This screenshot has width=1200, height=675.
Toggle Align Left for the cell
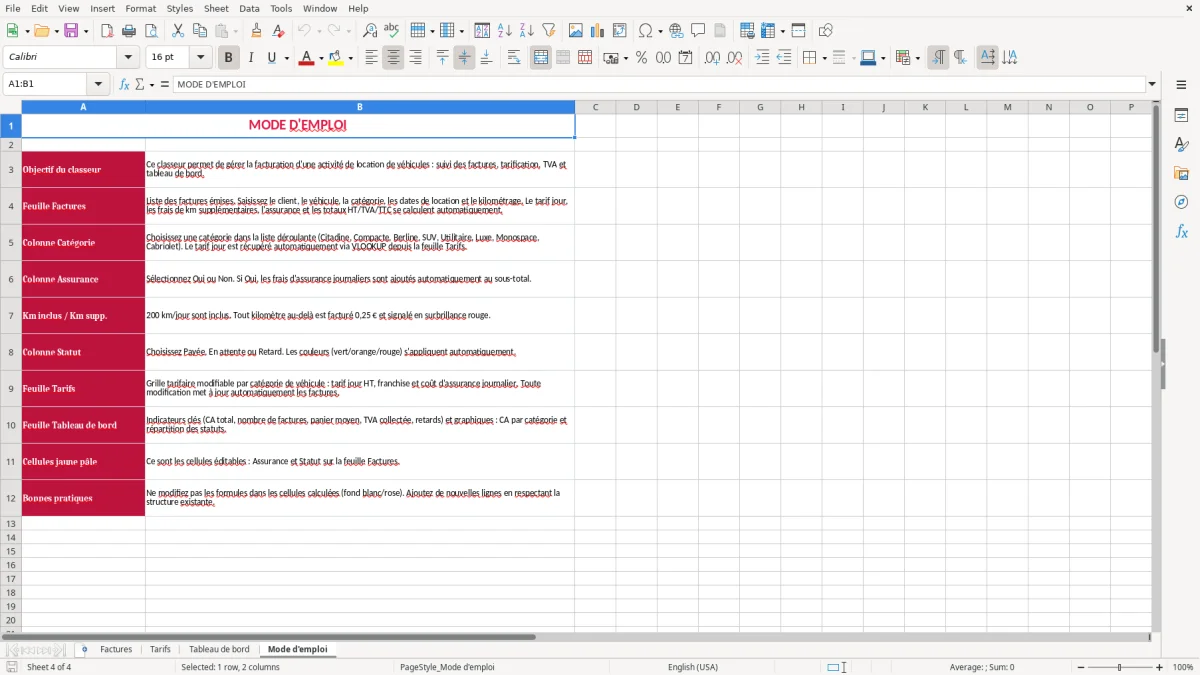tap(372, 58)
